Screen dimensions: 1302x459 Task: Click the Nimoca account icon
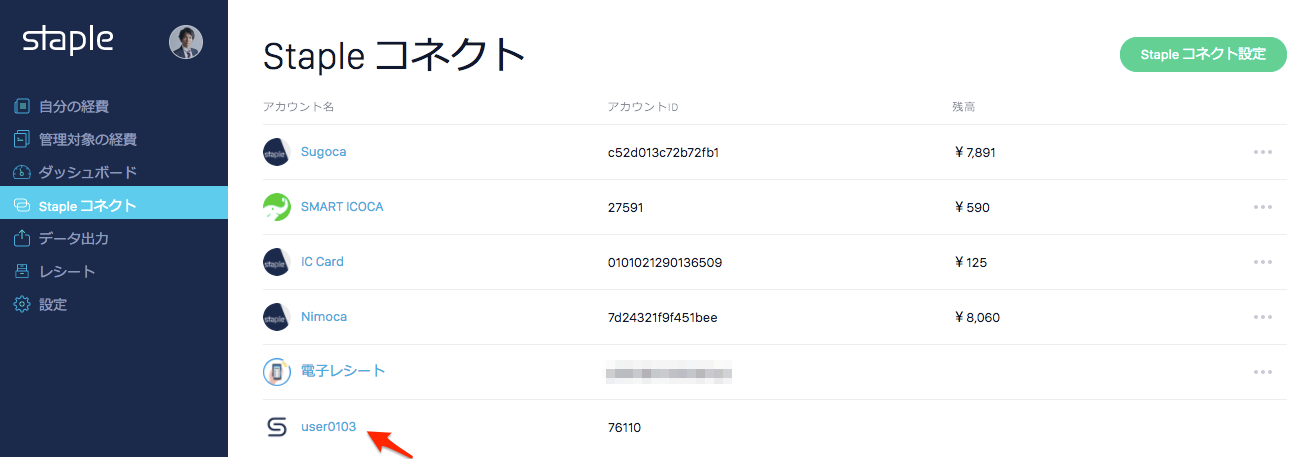pos(276,317)
